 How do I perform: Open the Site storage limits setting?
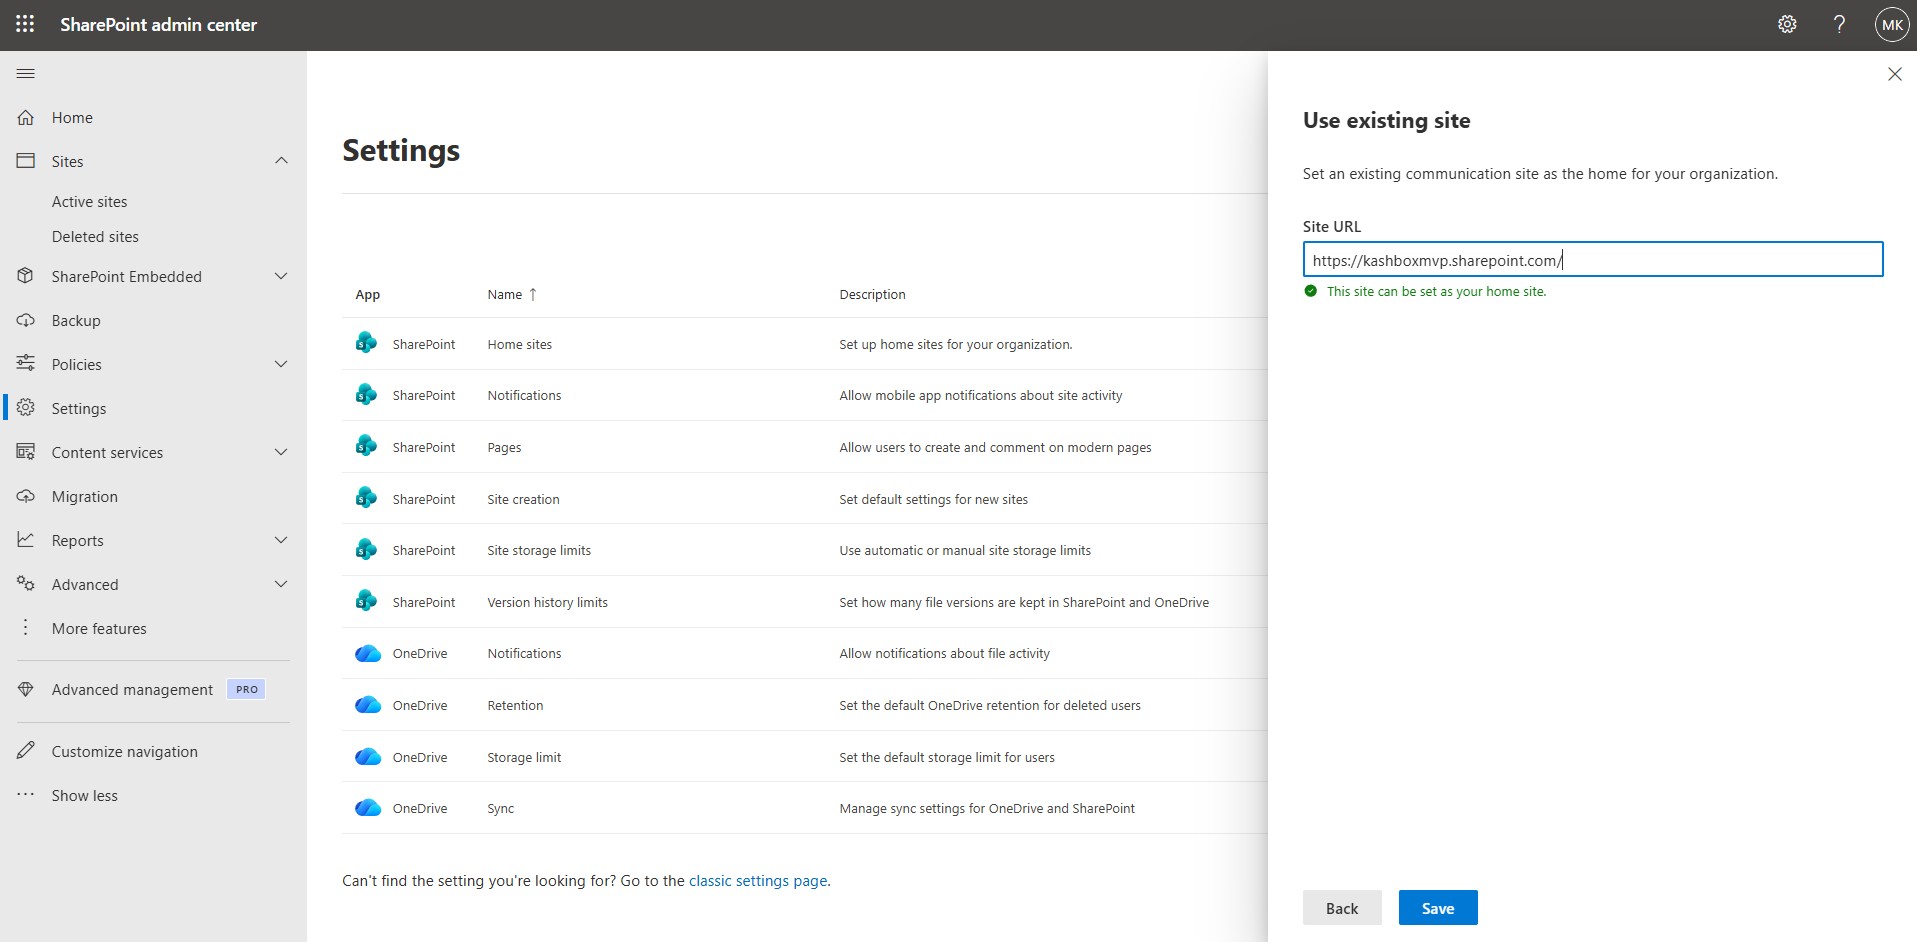[539, 550]
